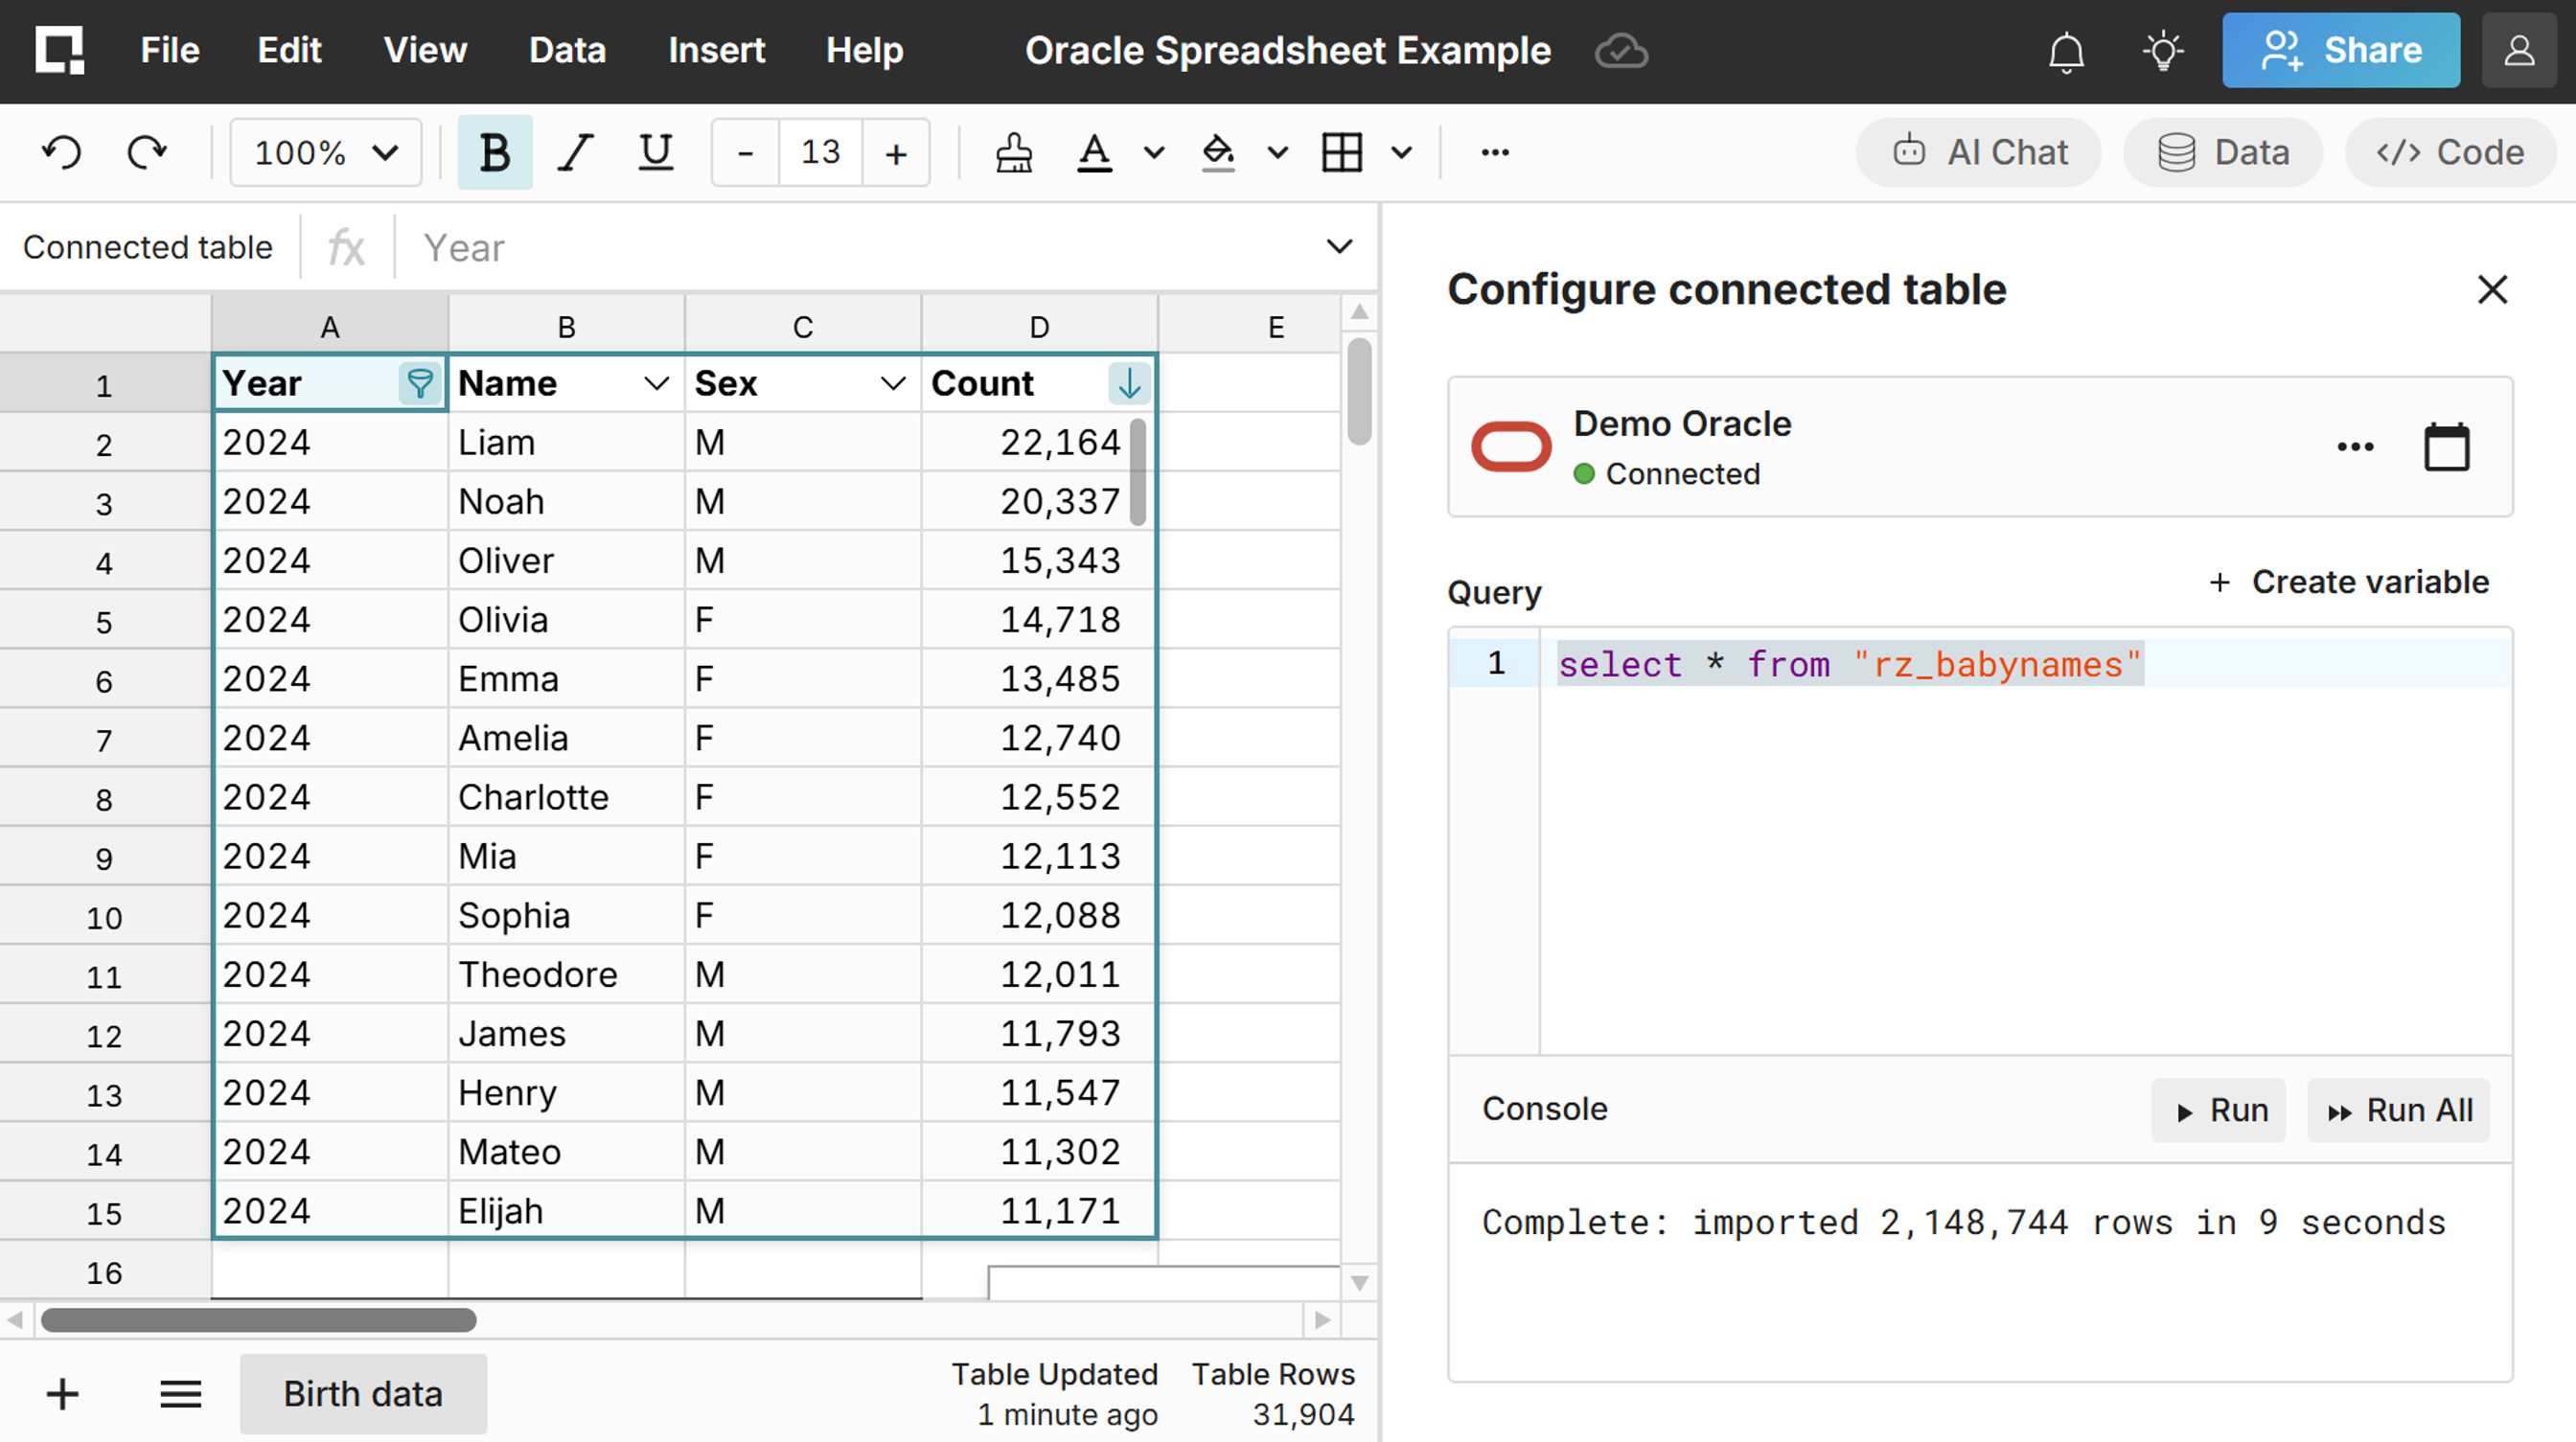Open the Insert menu
Screen dimensions: 2576x1442
point(716,50)
